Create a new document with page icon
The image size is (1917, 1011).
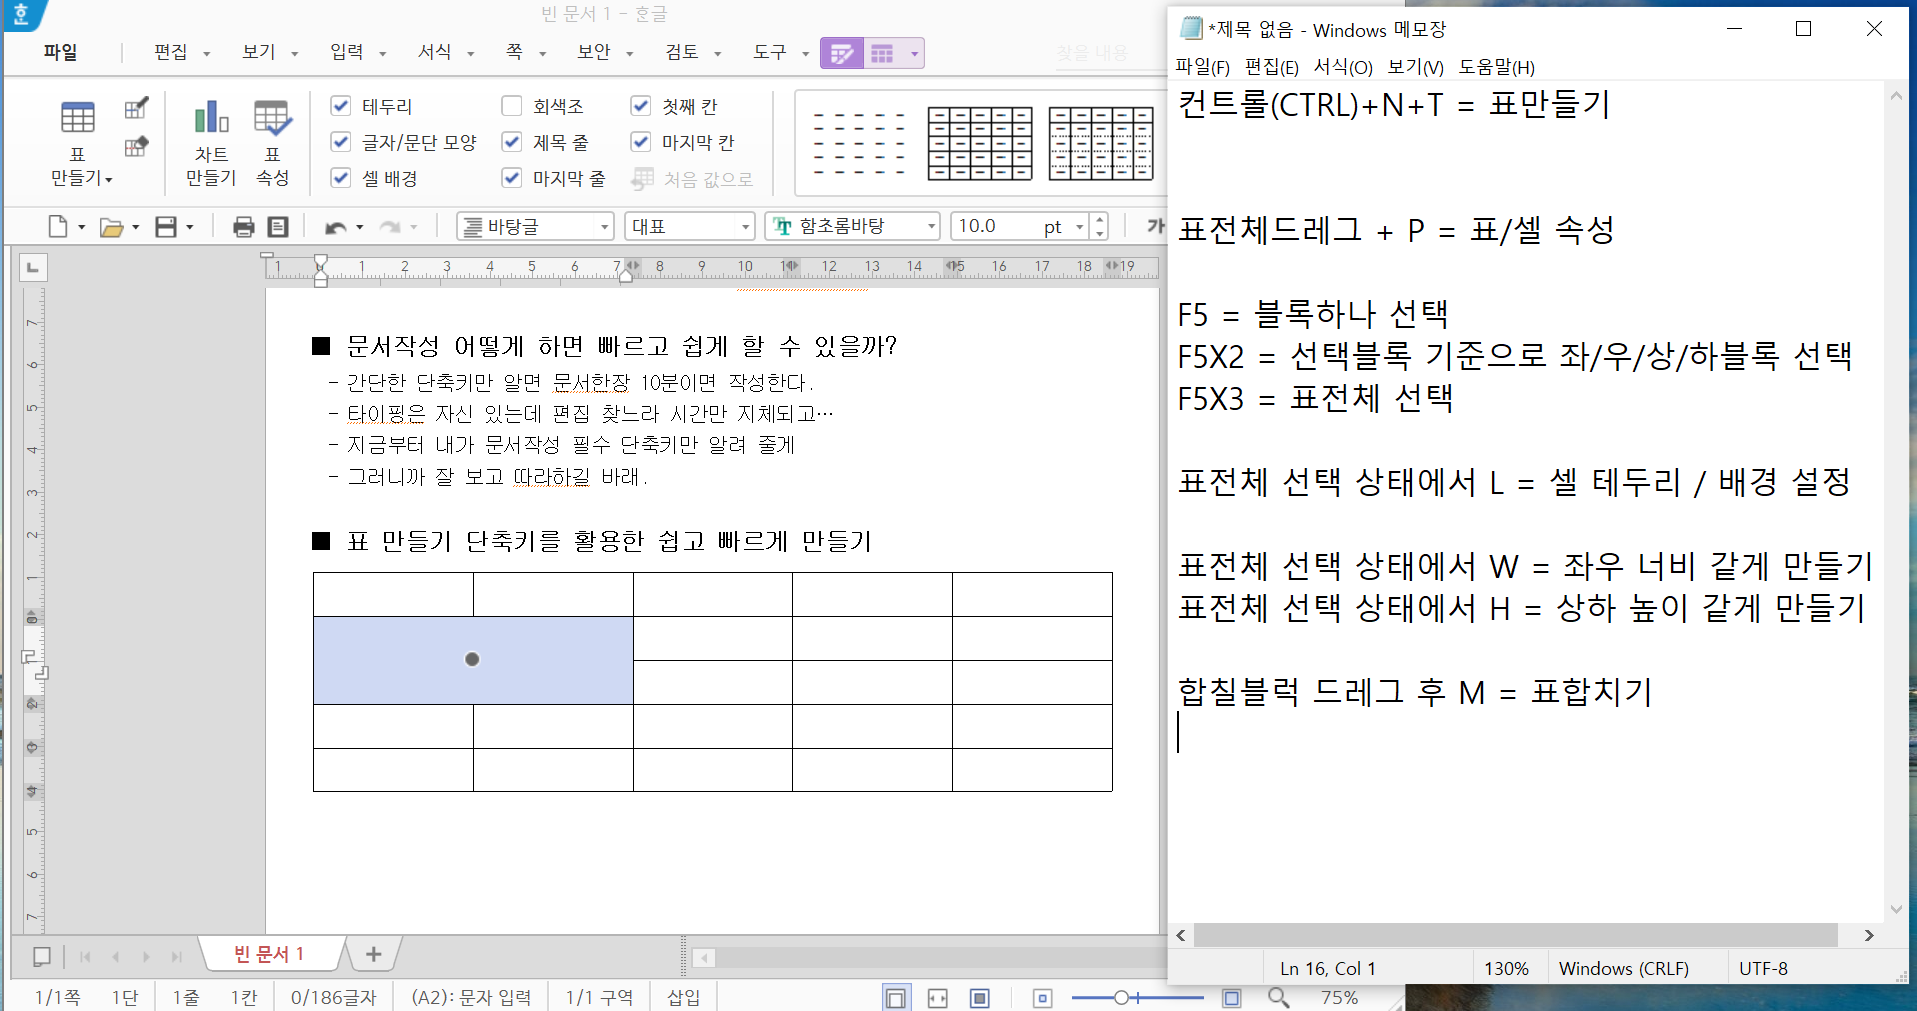(x=58, y=227)
